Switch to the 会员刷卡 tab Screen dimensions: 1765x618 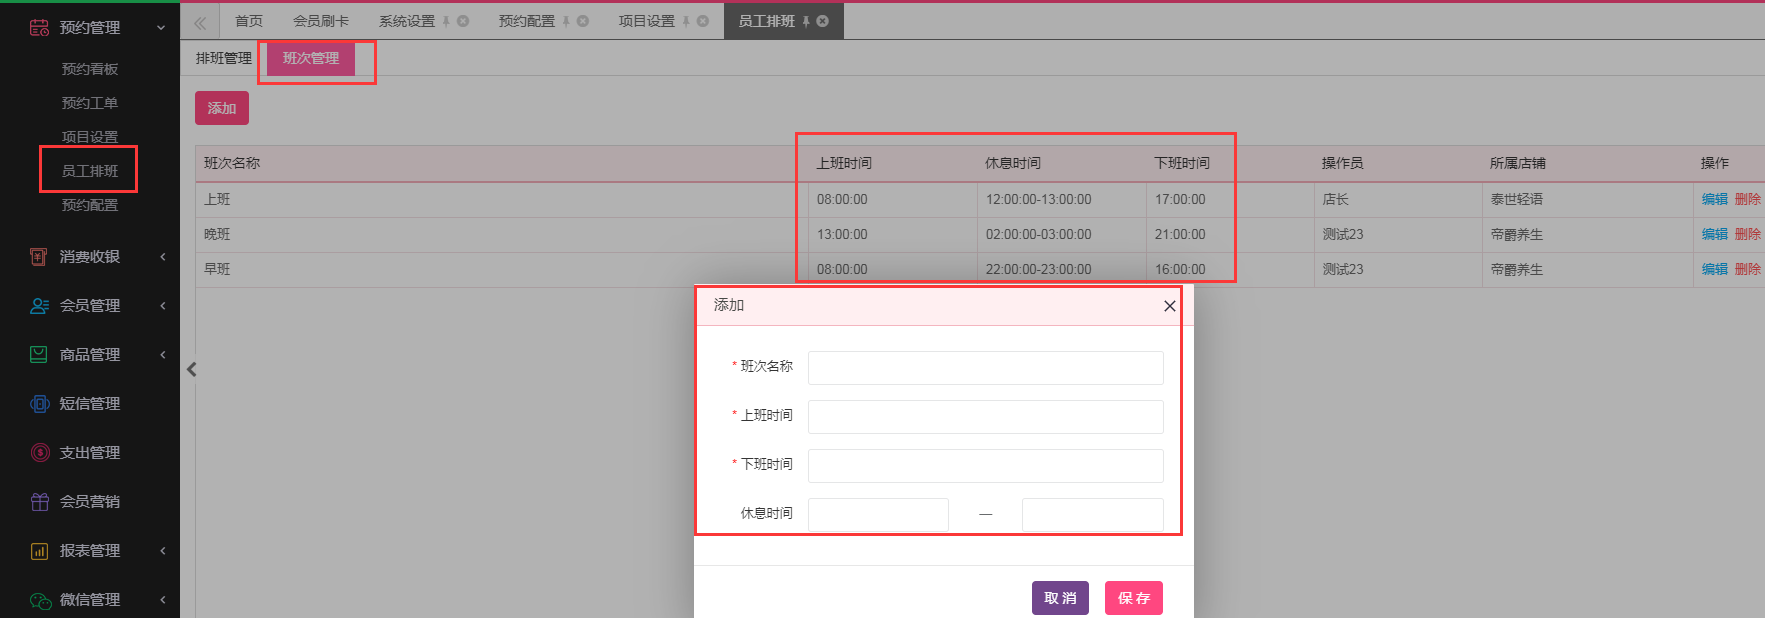(x=321, y=21)
